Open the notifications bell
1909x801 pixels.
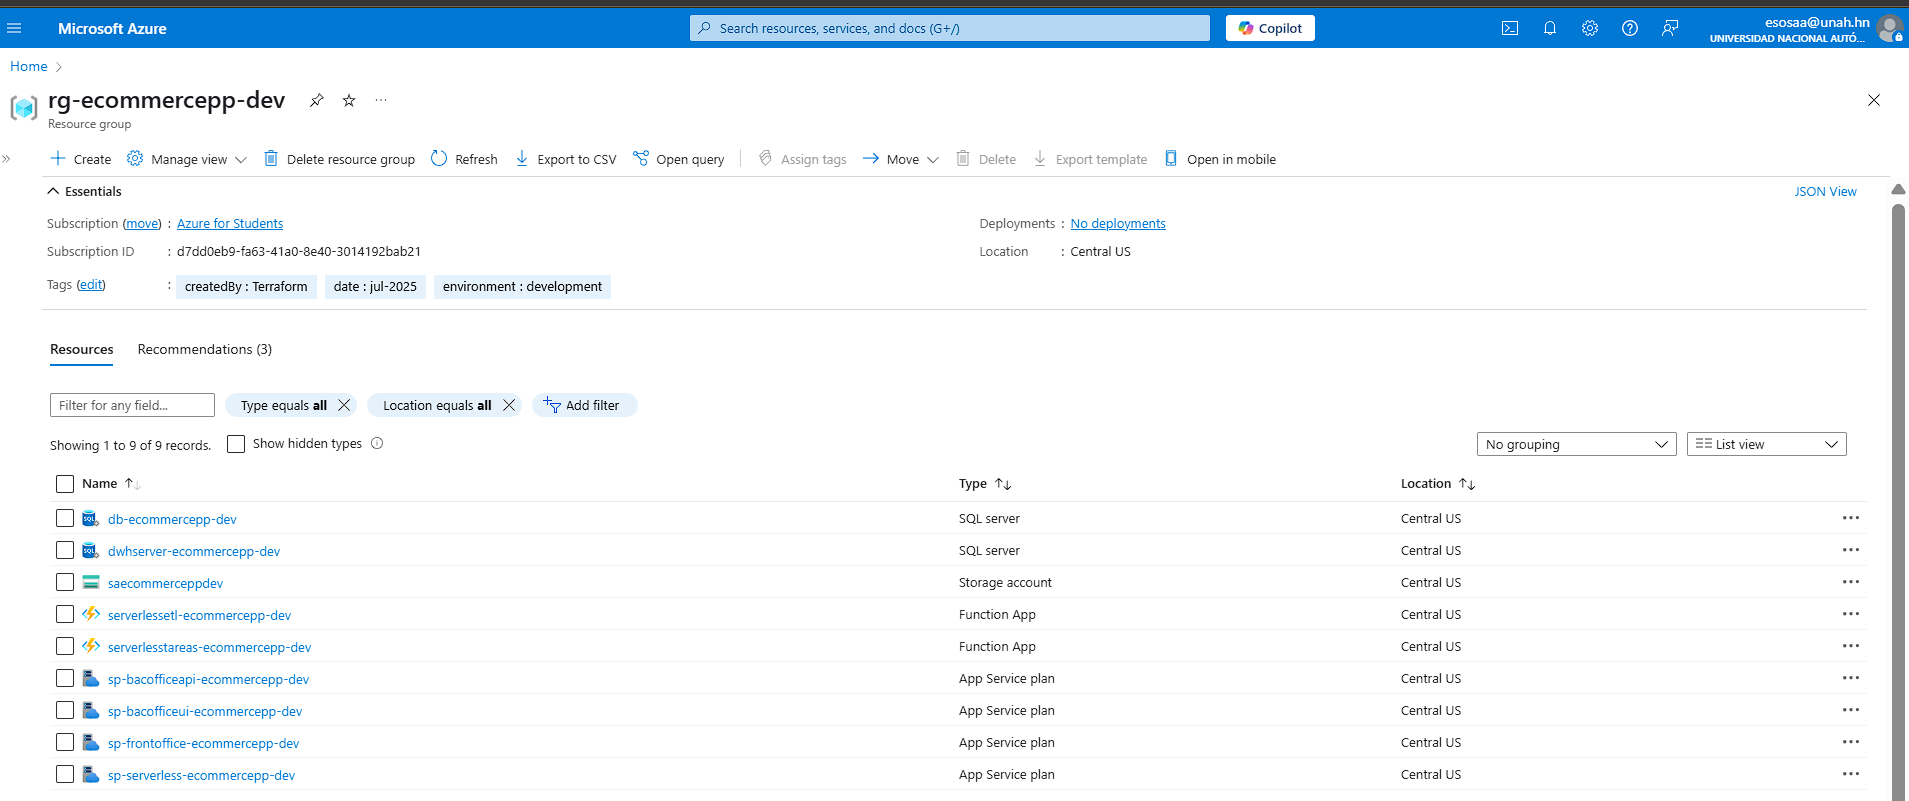point(1550,28)
